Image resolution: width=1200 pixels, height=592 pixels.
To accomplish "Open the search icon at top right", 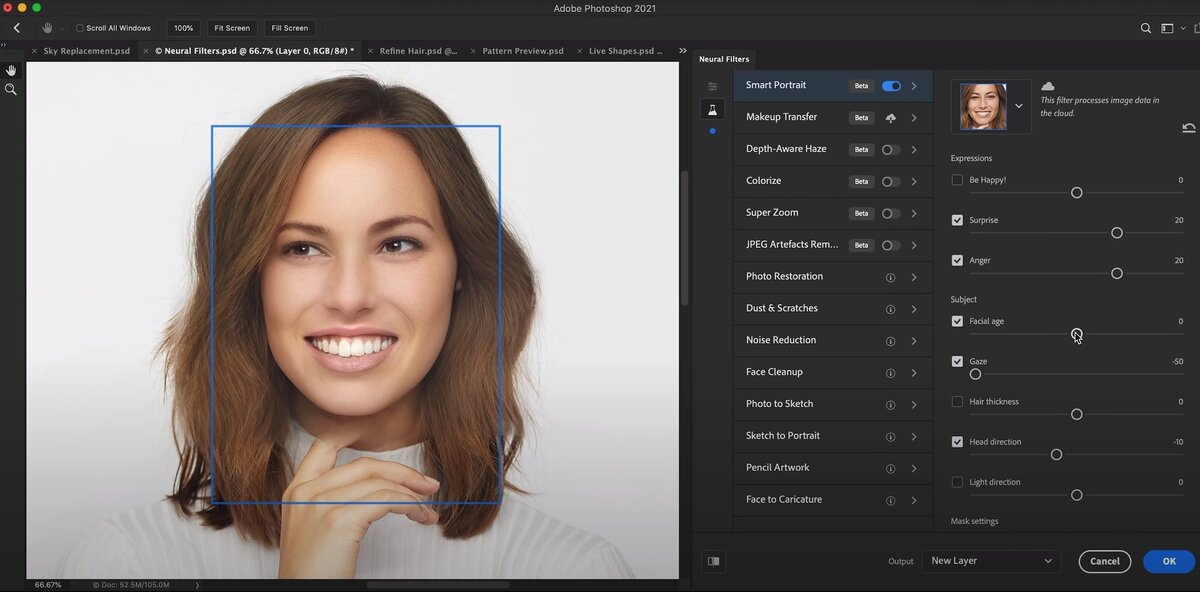I will click(1146, 29).
